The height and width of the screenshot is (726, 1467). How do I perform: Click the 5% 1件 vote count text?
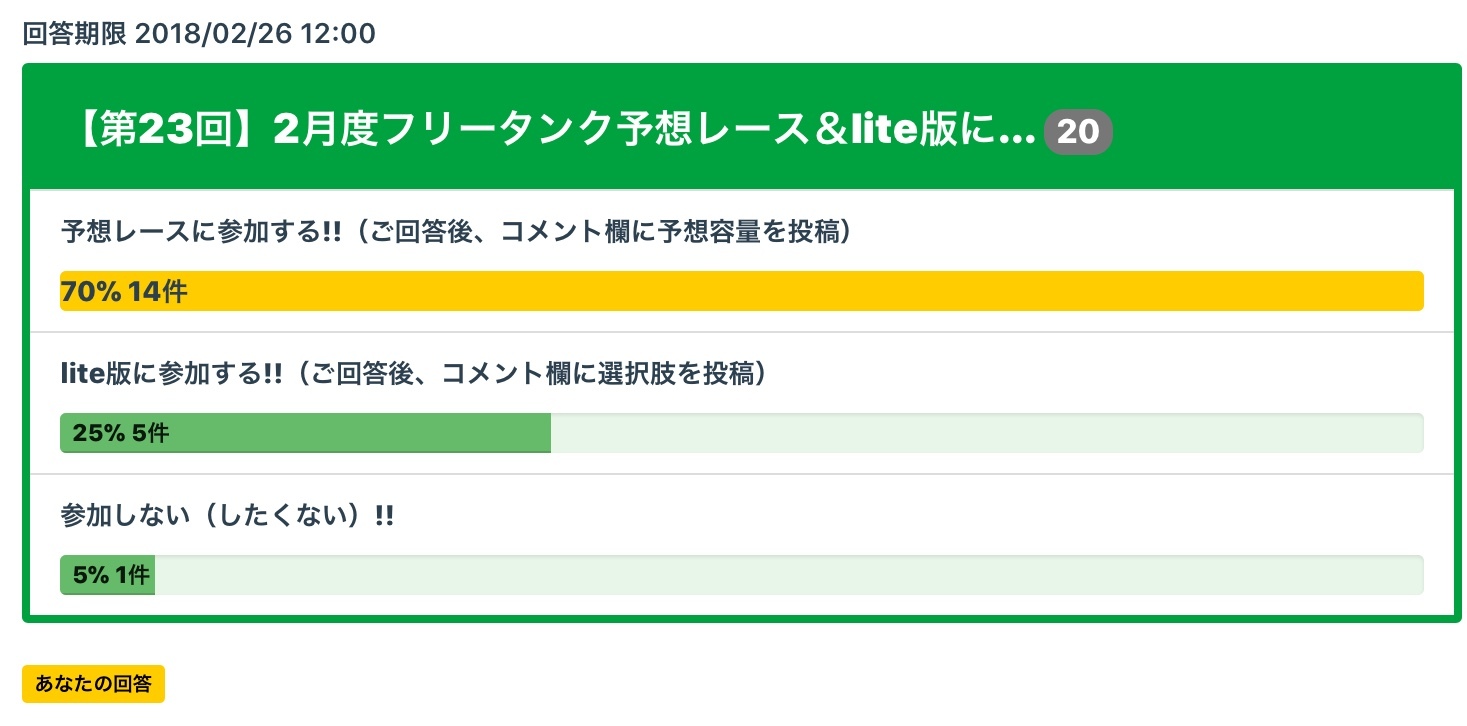point(111,576)
